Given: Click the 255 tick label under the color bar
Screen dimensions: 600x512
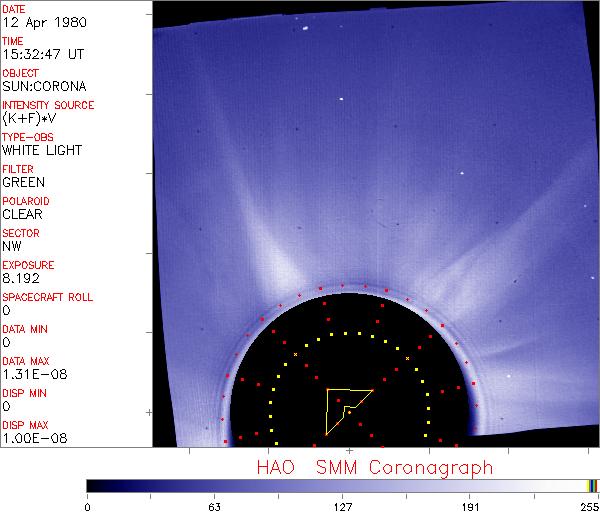Looking at the screenshot, I should tap(587, 505).
